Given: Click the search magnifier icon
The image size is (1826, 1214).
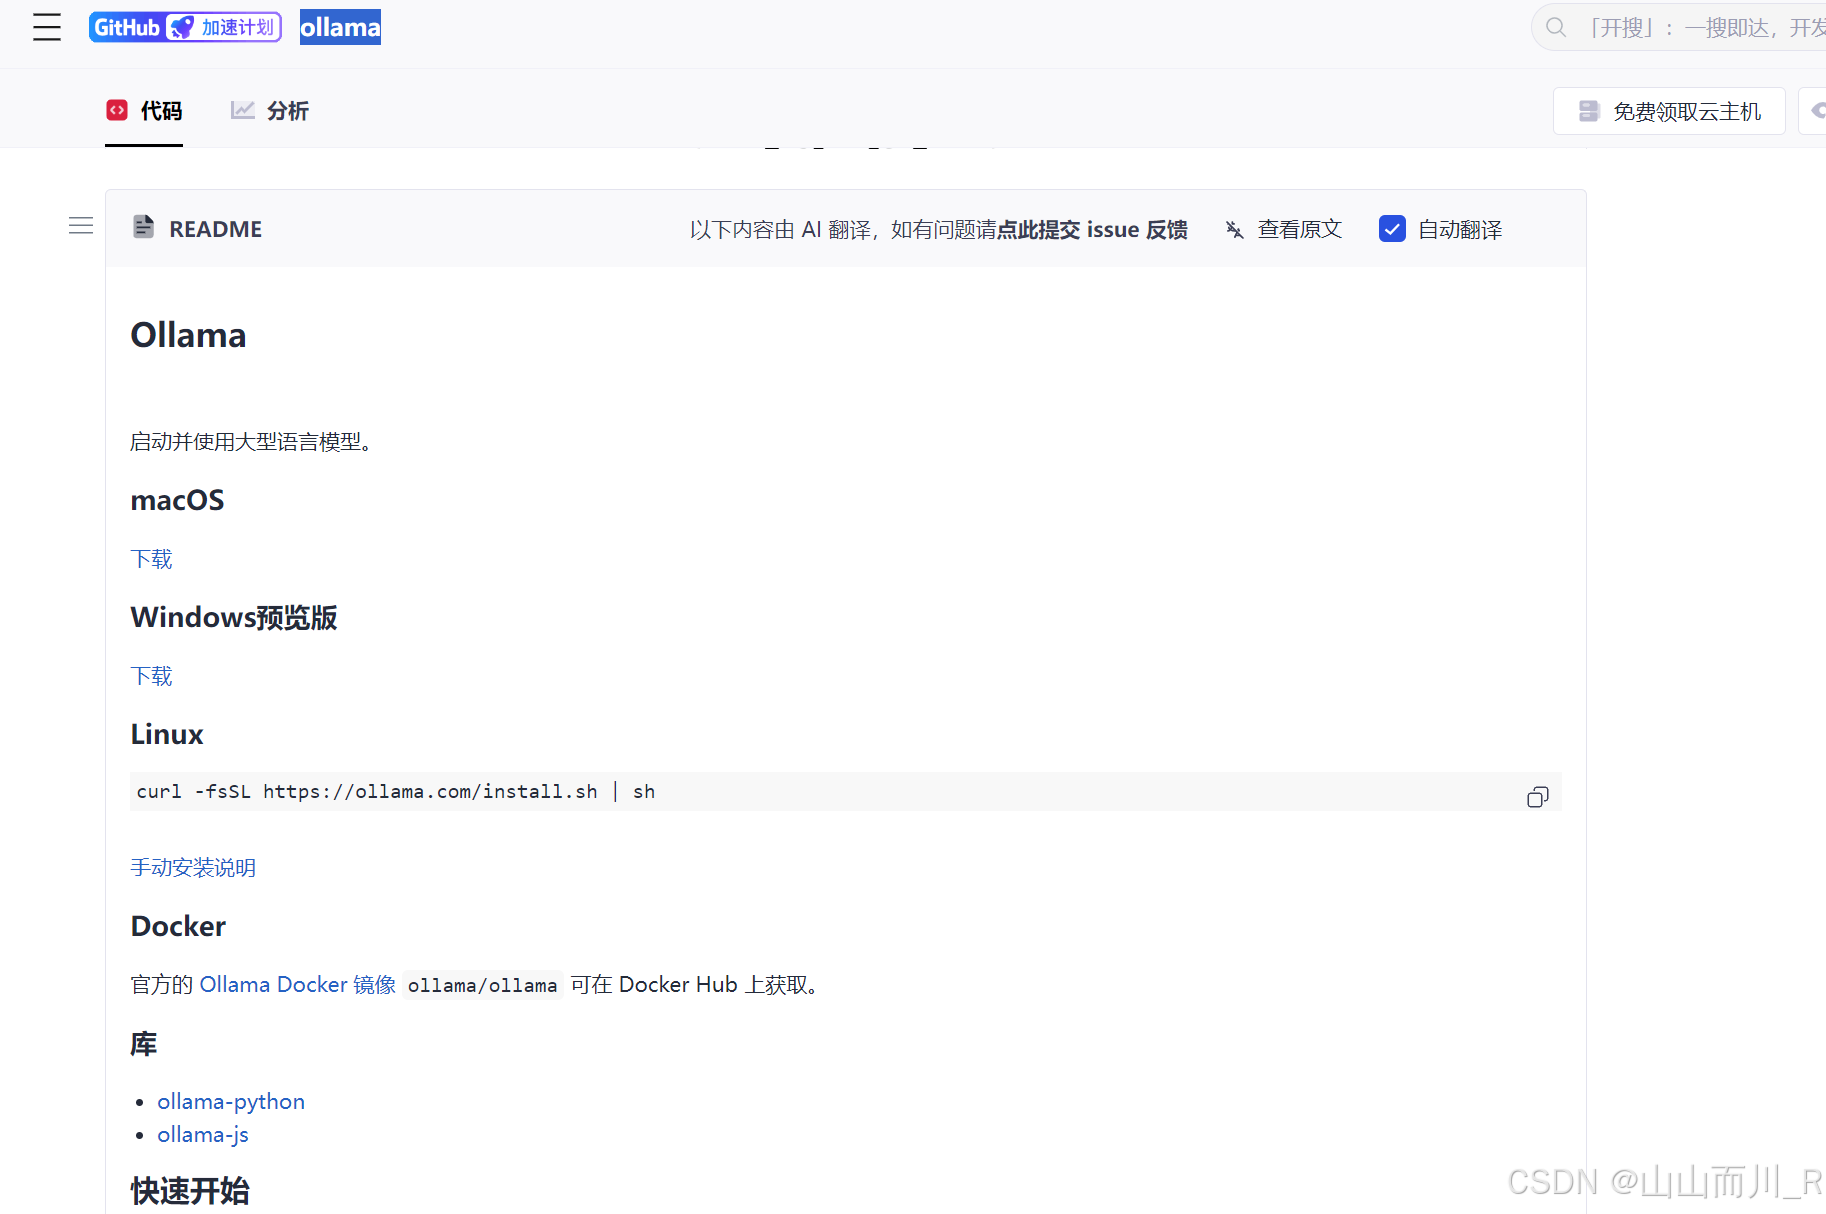Looking at the screenshot, I should tap(1556, 27).
